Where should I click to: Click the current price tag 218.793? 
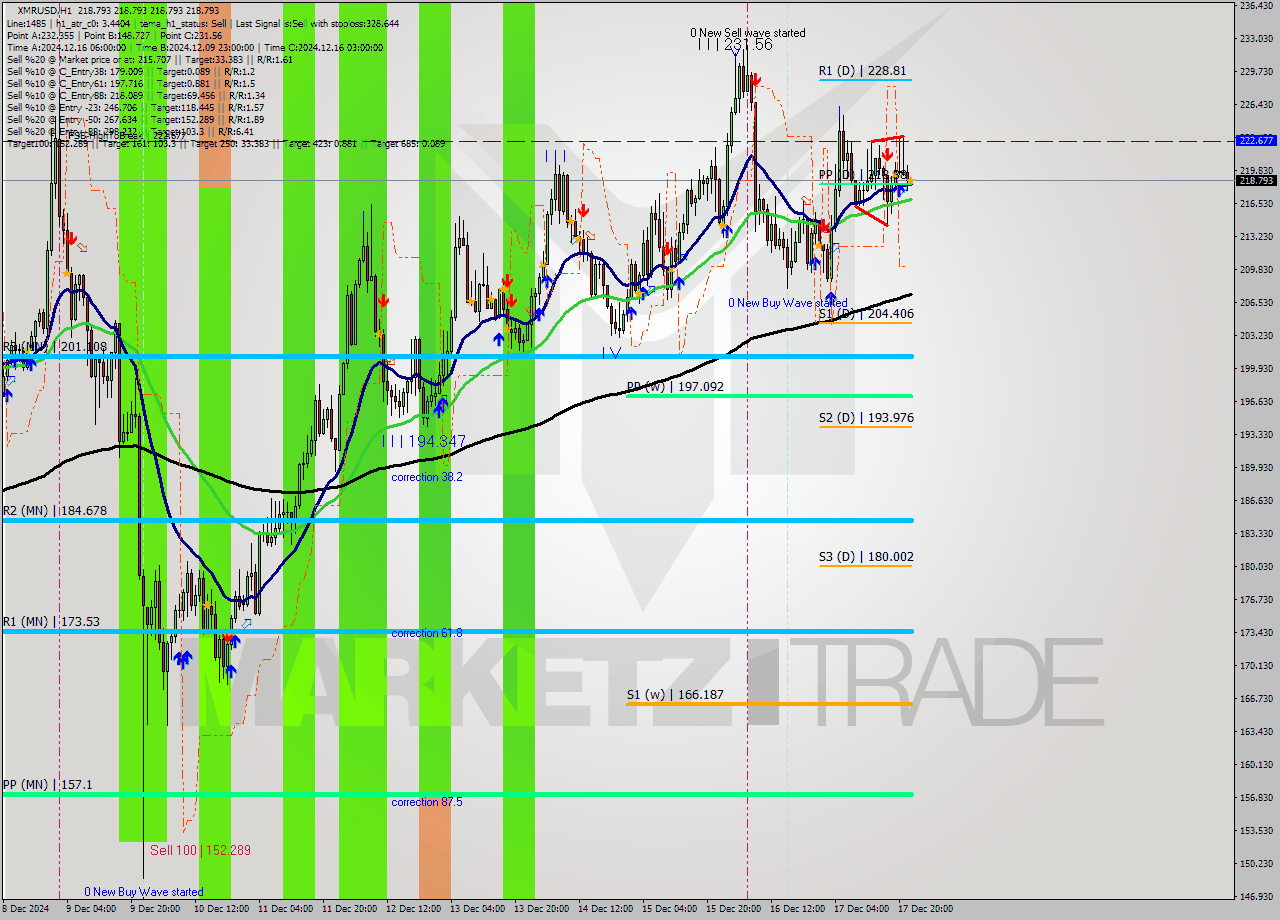[x=1256, y=181]
